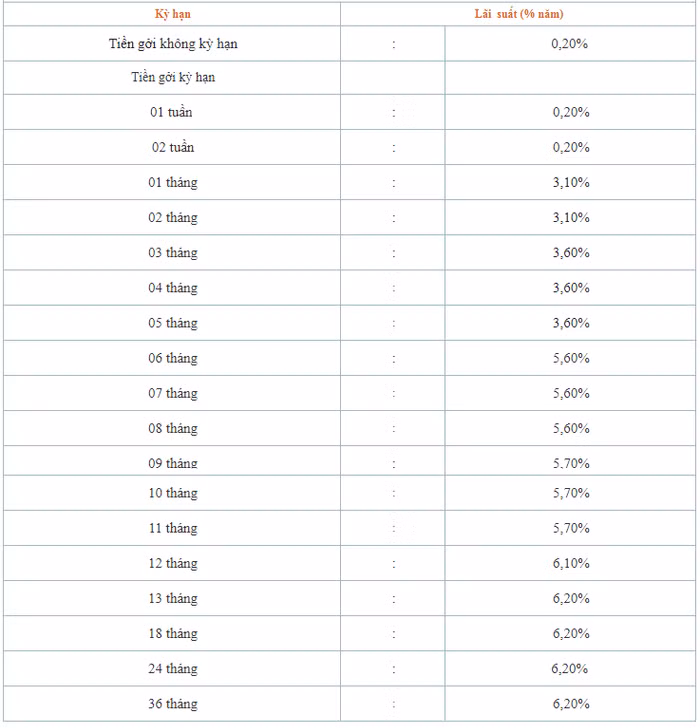Click the "Tiền gởi kỳ hạn" section label
Screen dimensions: 700x728
(x=173, y=77)
